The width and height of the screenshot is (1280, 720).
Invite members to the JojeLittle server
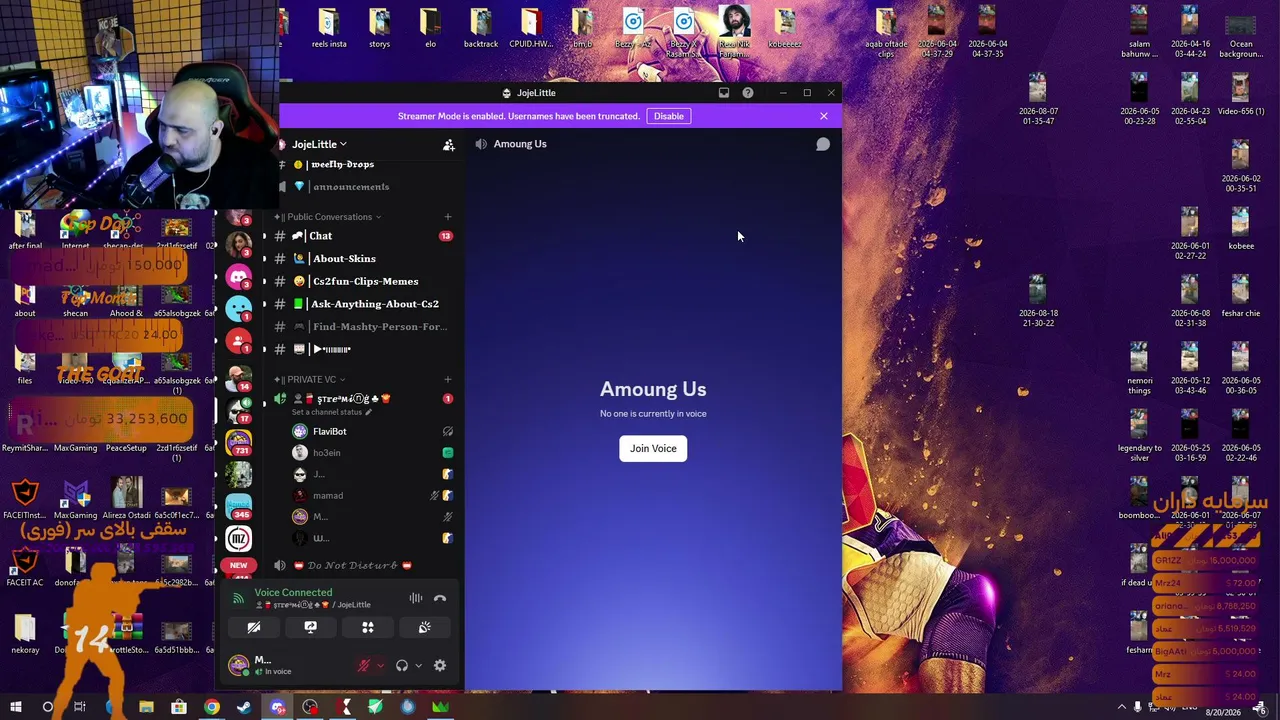pyautogui.click(x=449, y=145)
